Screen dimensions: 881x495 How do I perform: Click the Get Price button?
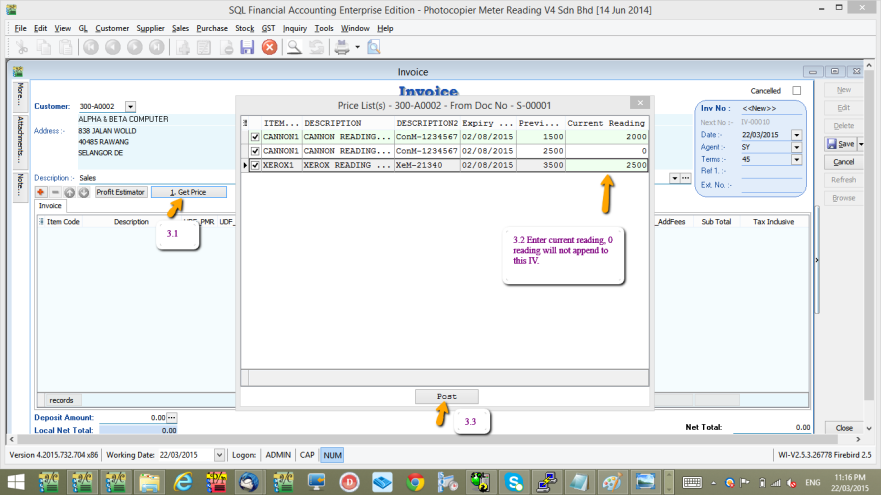point(188,192)
